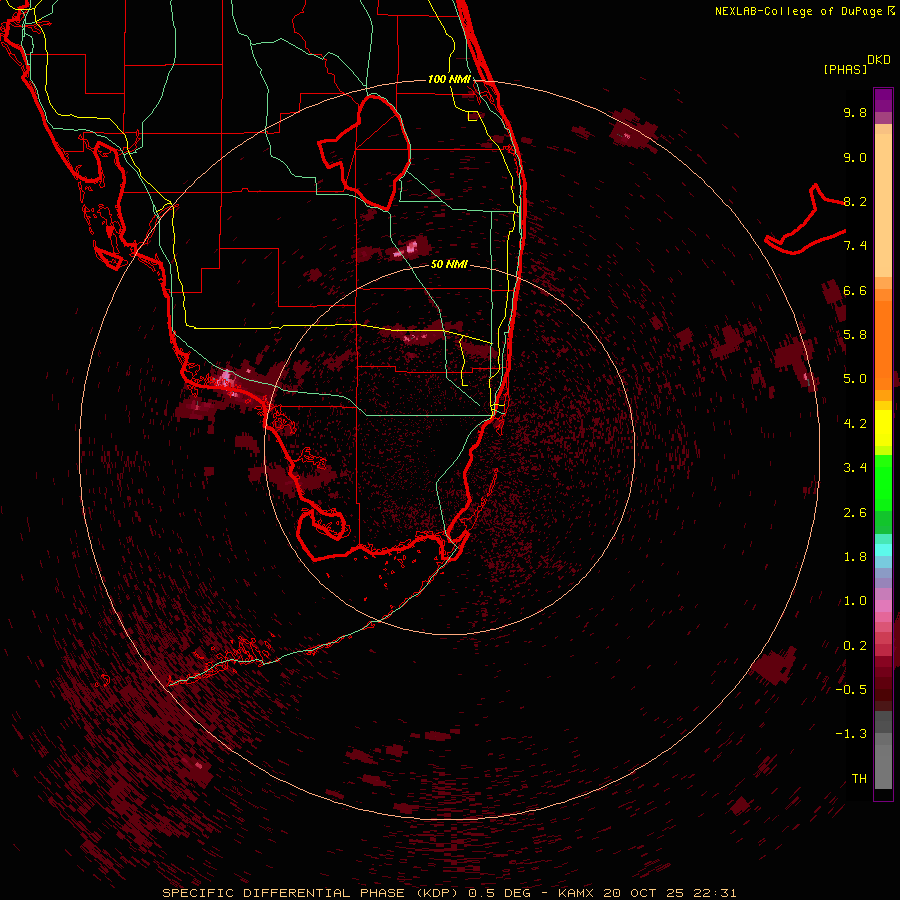The image size is (900, 900).
Task: Select the 0.2 scale label
Action: (x=855, y=646)
